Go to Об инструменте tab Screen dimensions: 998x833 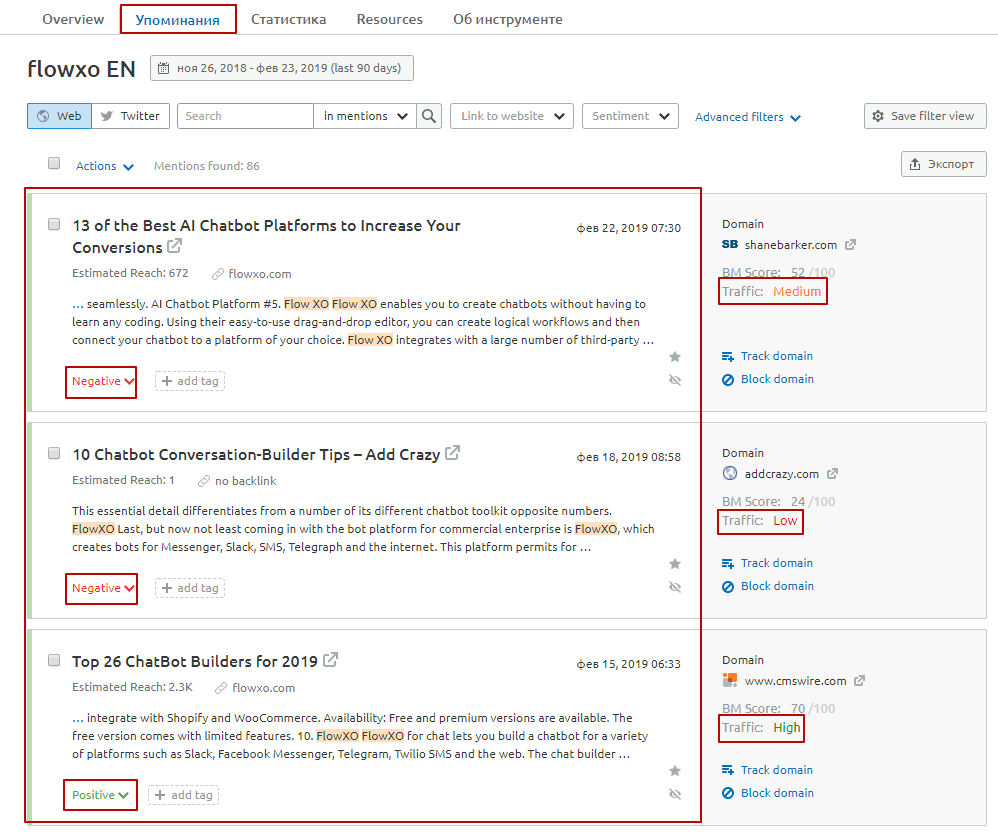click(508, 19)
